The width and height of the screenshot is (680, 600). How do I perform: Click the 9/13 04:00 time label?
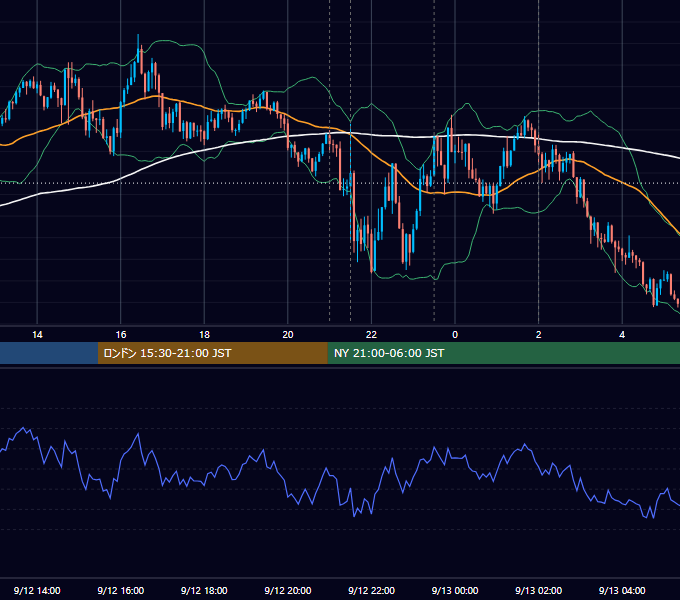[622, 590]
